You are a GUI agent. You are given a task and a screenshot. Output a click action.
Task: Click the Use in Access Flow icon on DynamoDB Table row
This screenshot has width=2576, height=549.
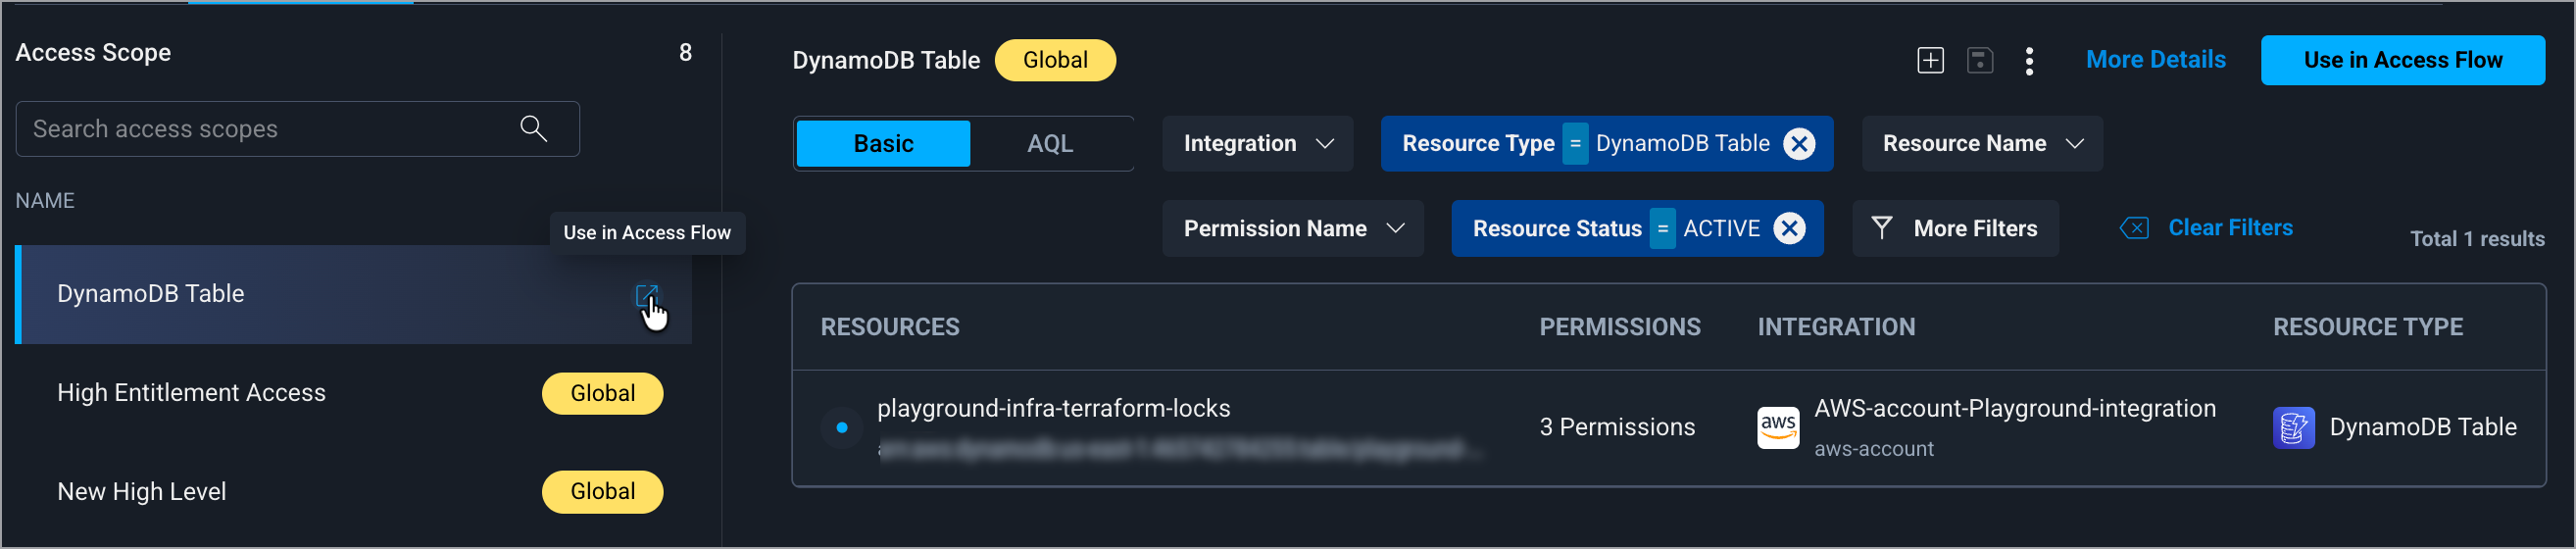point(646,295)
